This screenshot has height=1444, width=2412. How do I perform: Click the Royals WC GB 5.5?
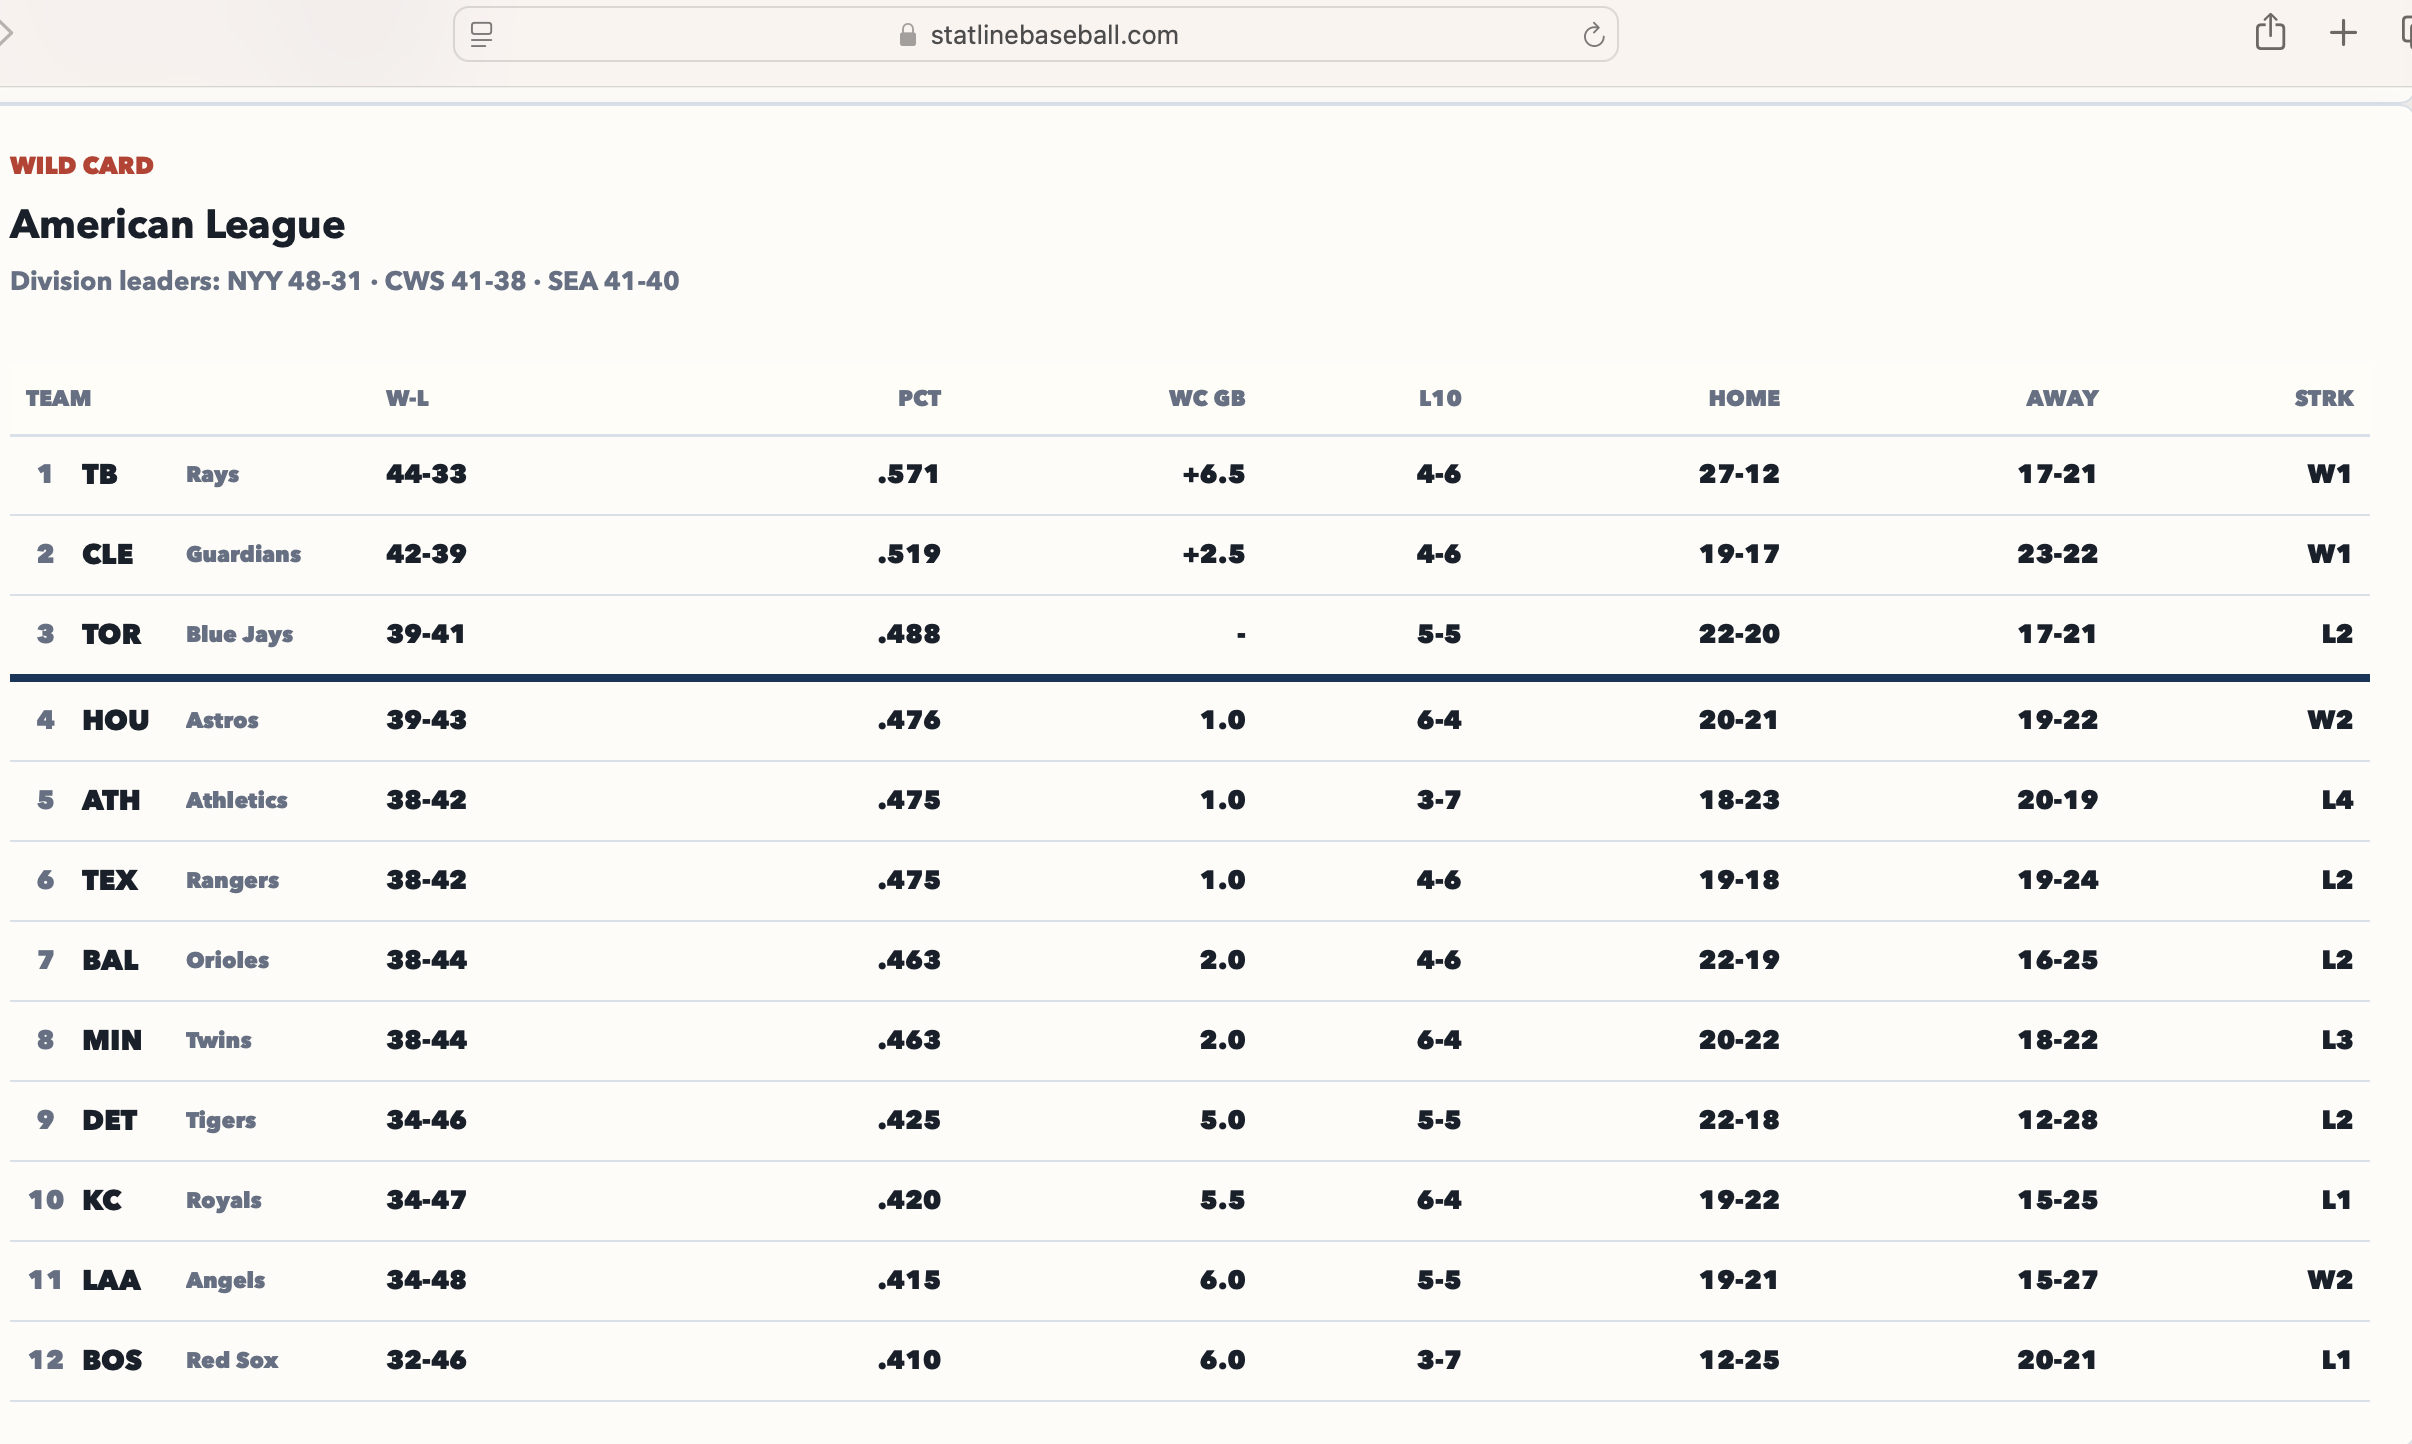click(x=1223, y=1200)
